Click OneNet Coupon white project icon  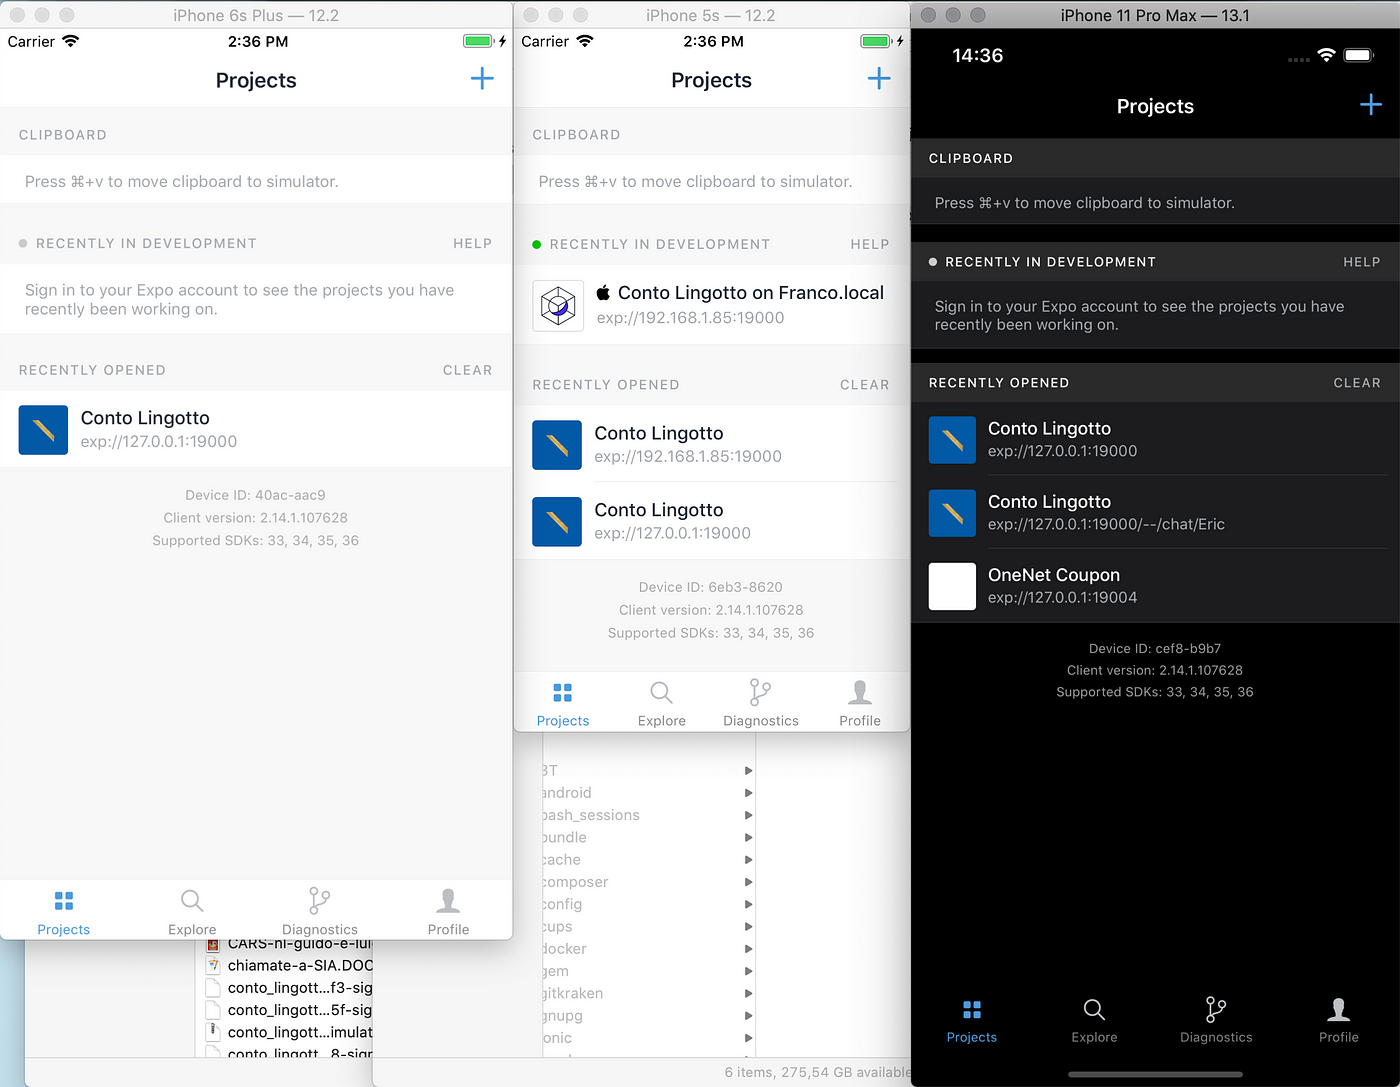coord(952,586)
